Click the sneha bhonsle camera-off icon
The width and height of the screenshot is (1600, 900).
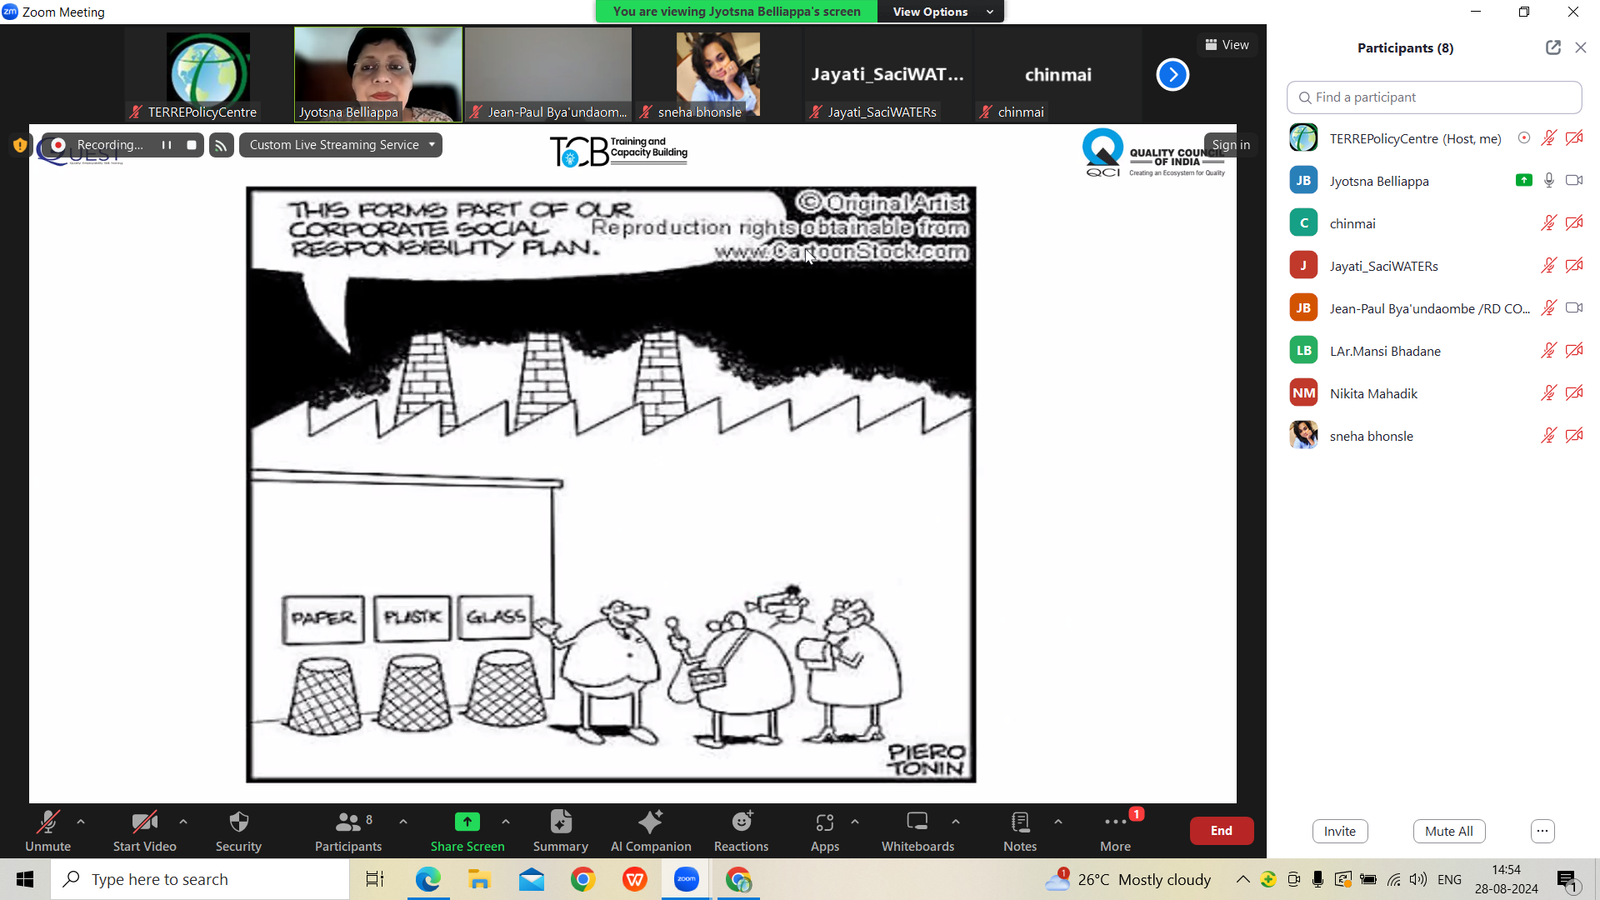(1574, 435)
